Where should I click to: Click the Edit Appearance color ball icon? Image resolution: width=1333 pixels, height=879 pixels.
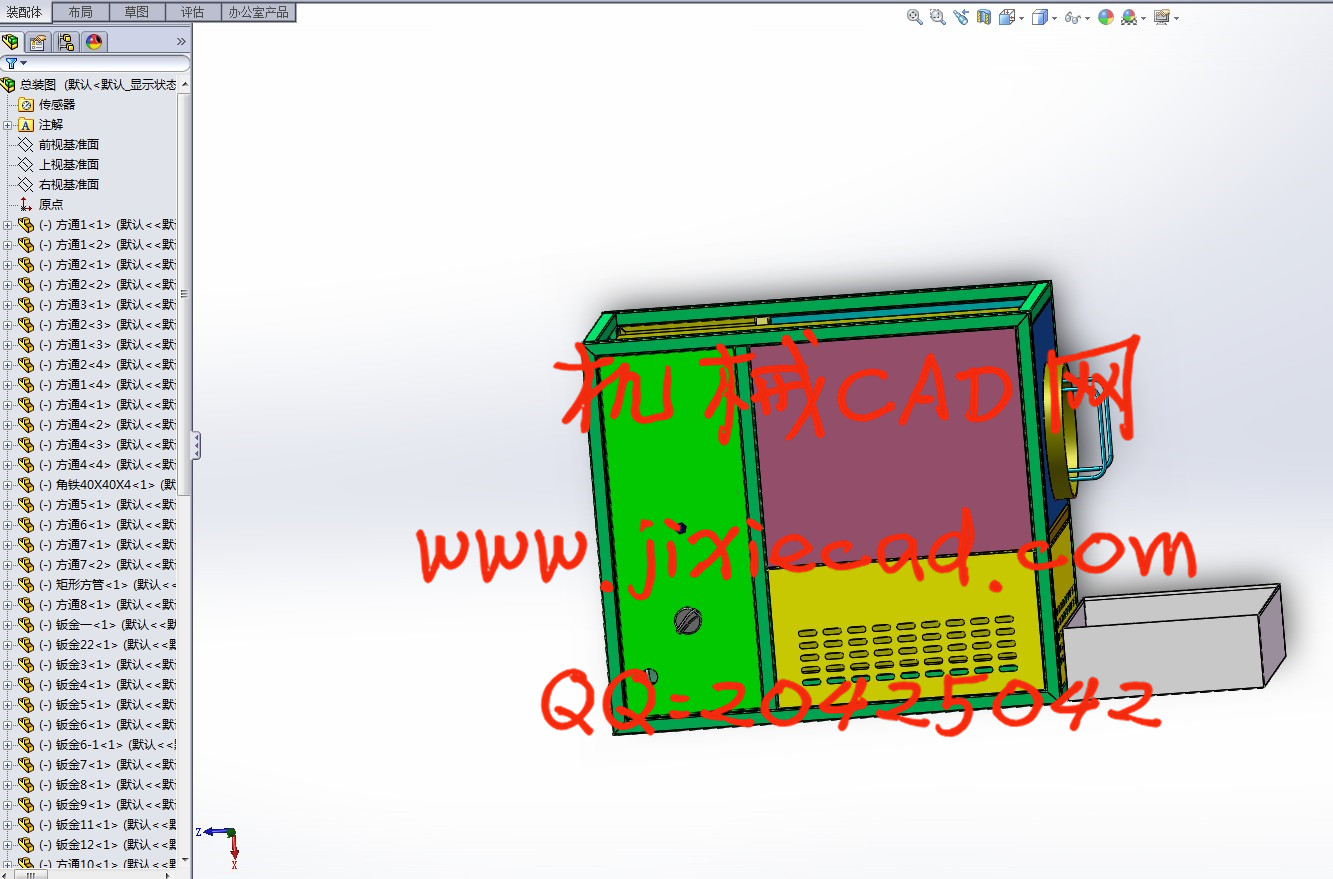(x=1105, y=17)
